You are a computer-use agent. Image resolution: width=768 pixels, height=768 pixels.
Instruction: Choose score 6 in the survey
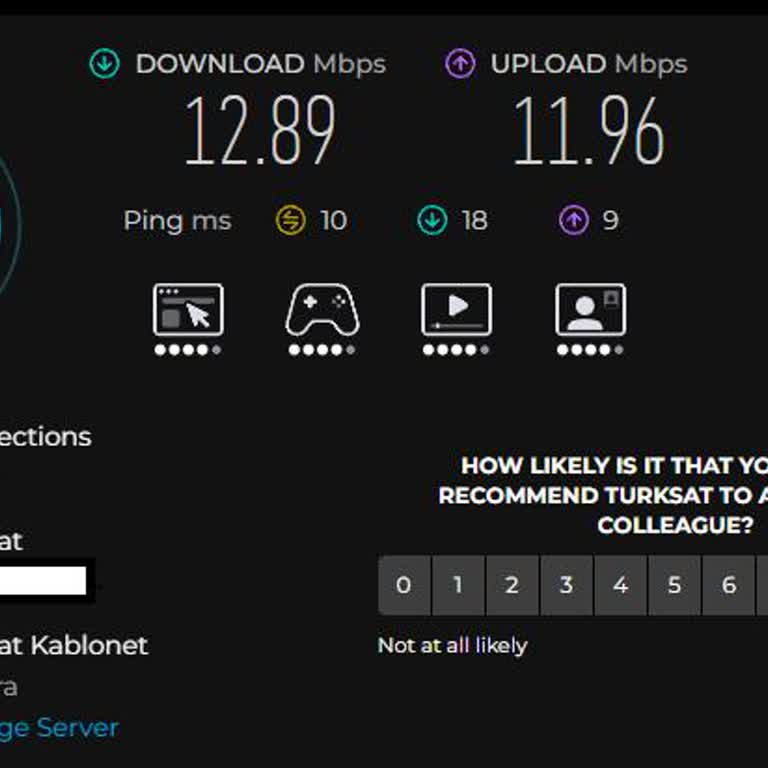click(x=729, y=585)
